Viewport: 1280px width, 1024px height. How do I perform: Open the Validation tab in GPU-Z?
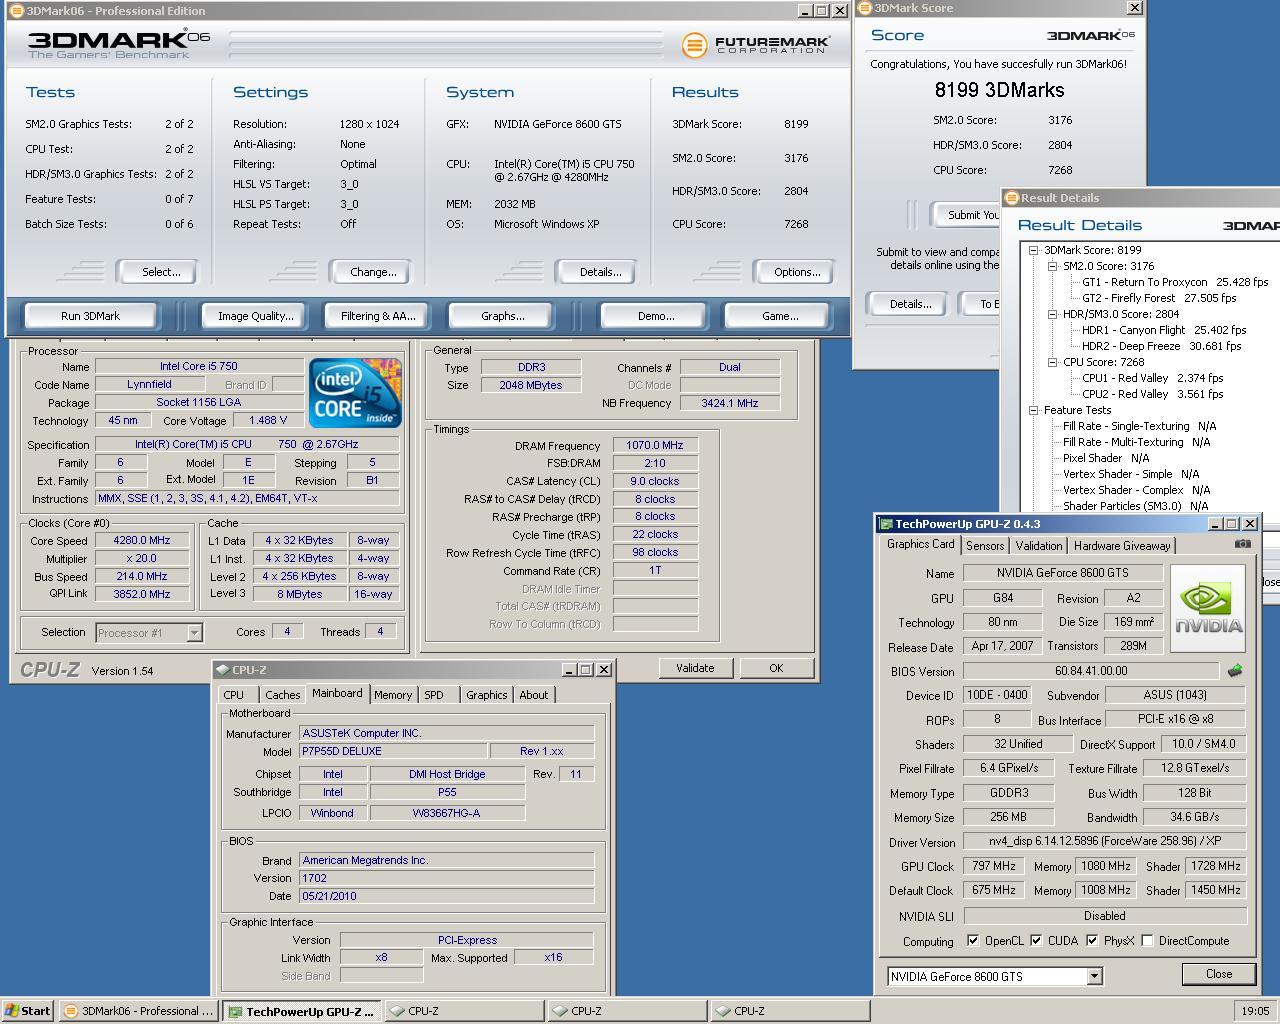click(1039, 546)
